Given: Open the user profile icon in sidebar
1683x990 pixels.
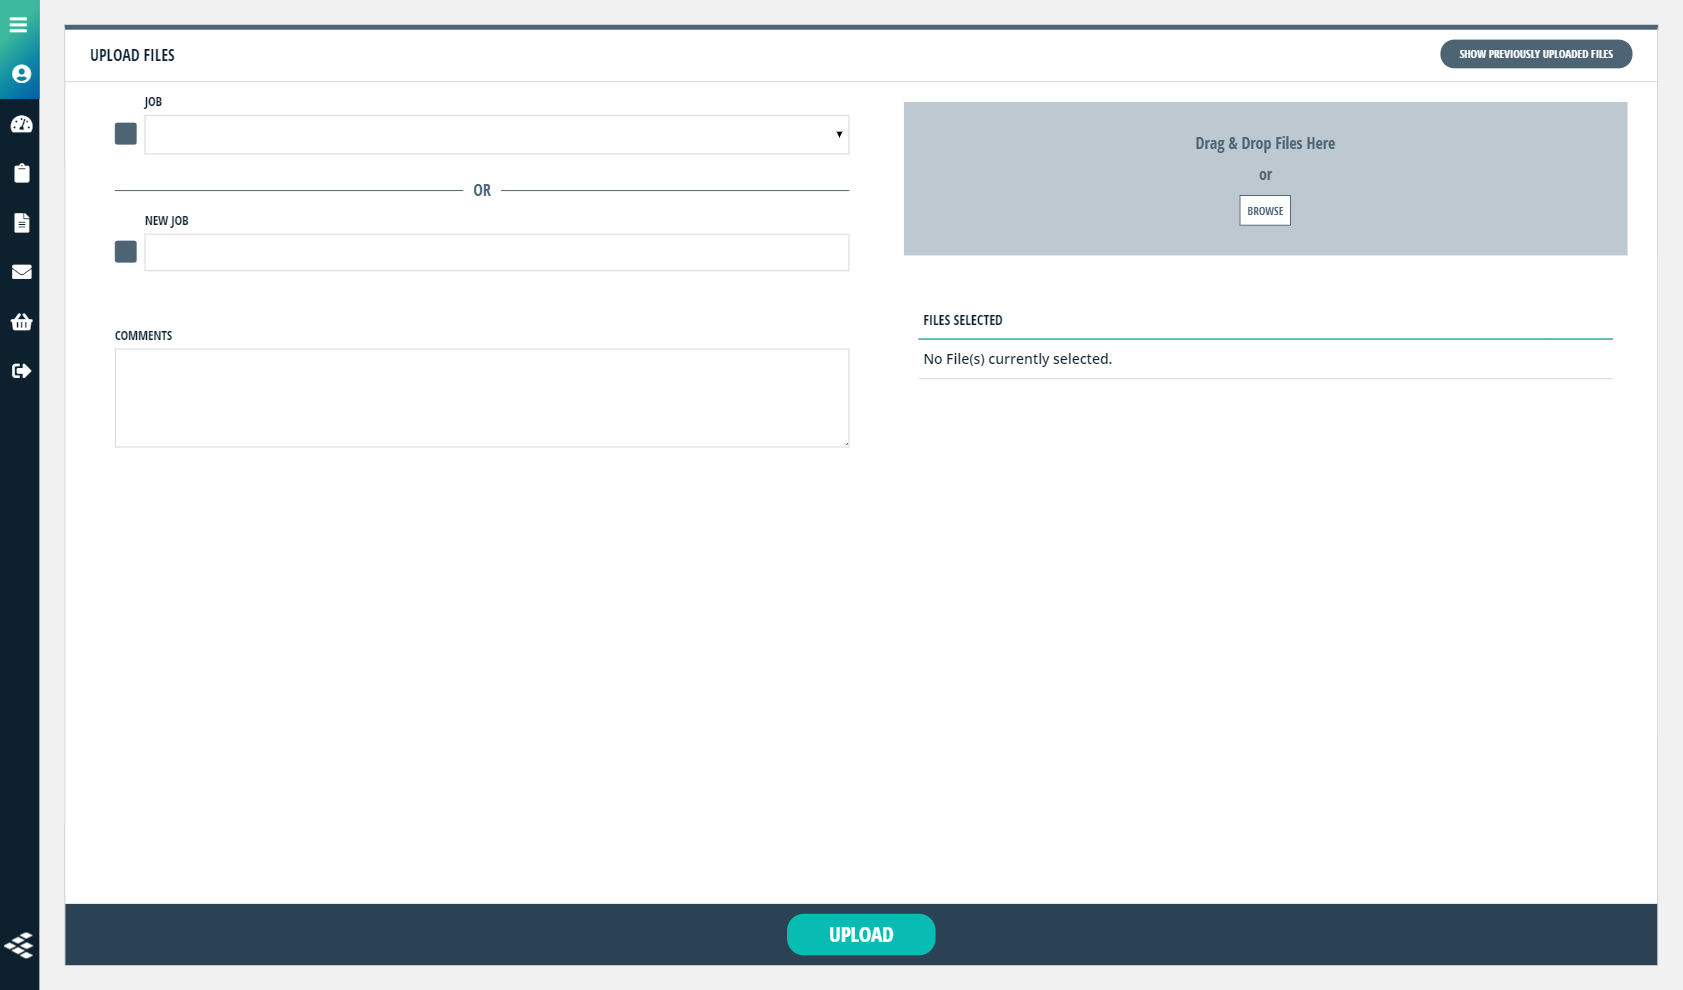Looking at the screenshot, I should pyautogui.click(x=21, y=74).
